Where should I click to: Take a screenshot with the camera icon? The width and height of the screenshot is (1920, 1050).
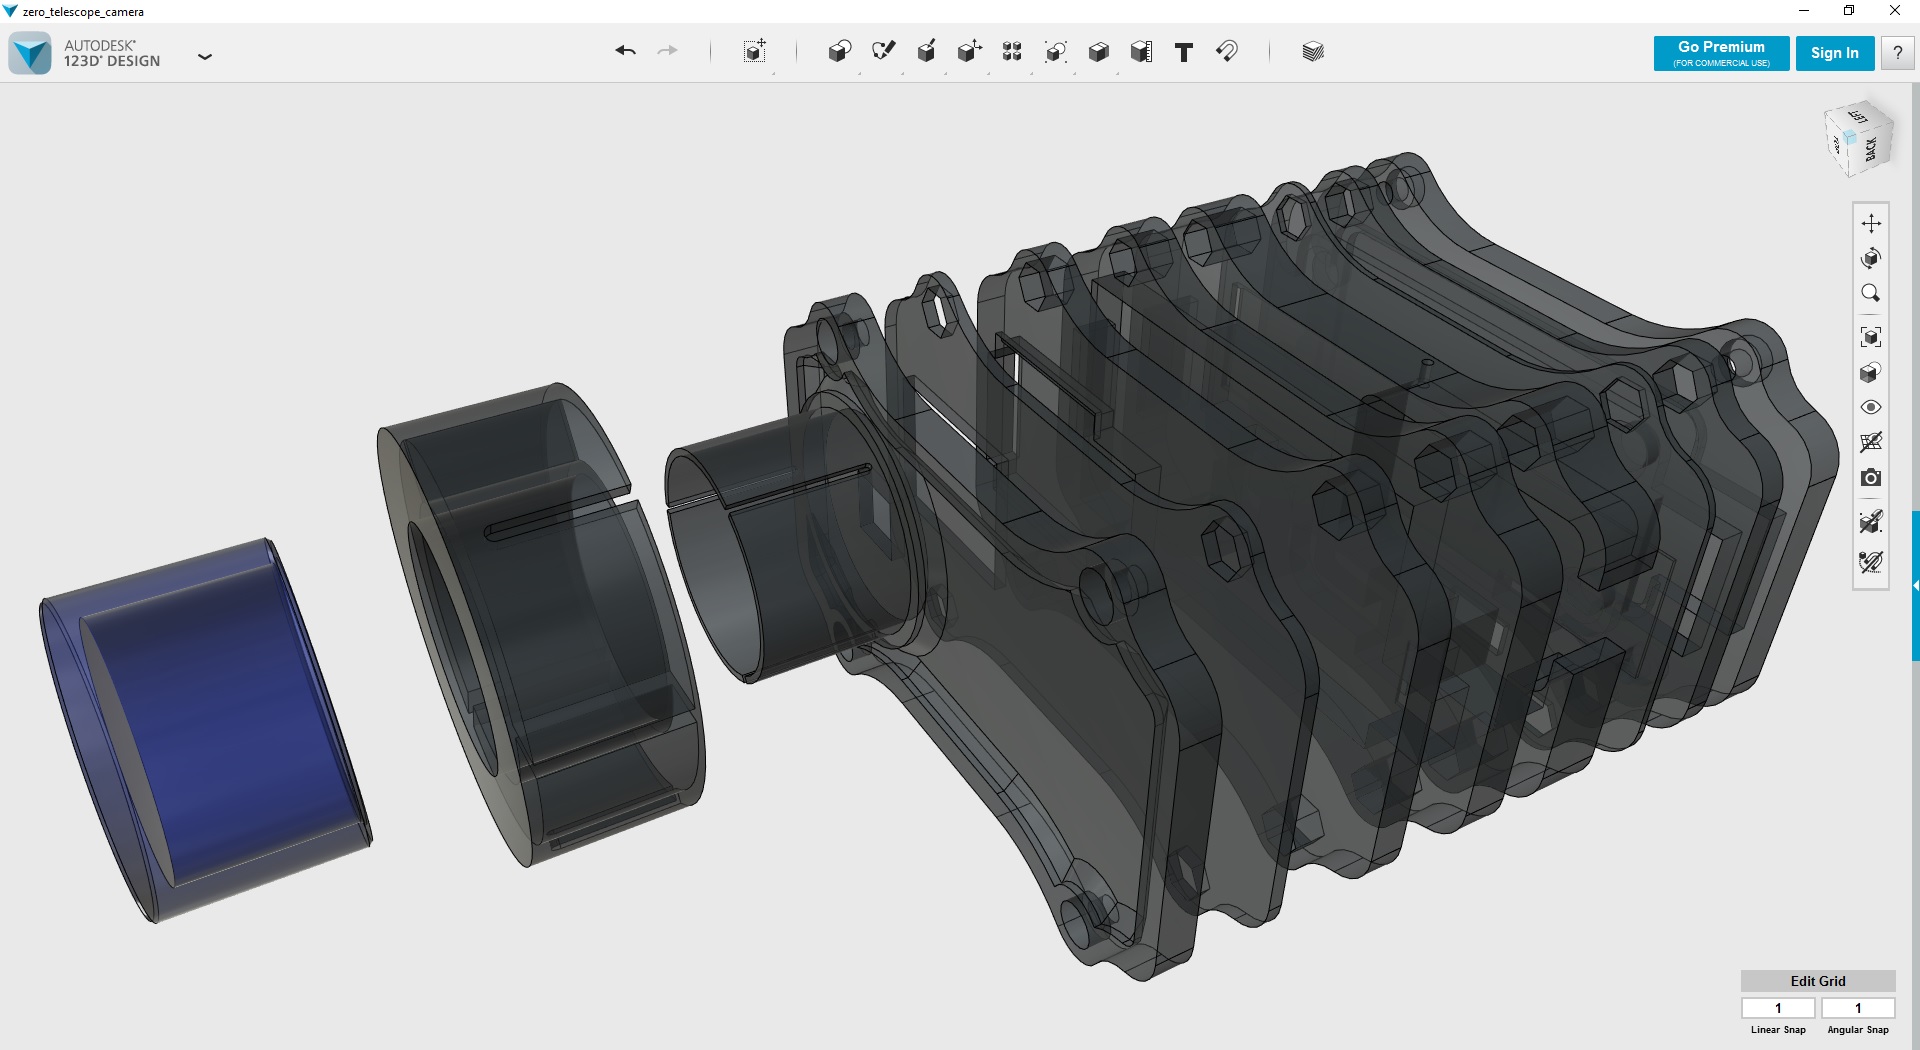(1871, 478)
